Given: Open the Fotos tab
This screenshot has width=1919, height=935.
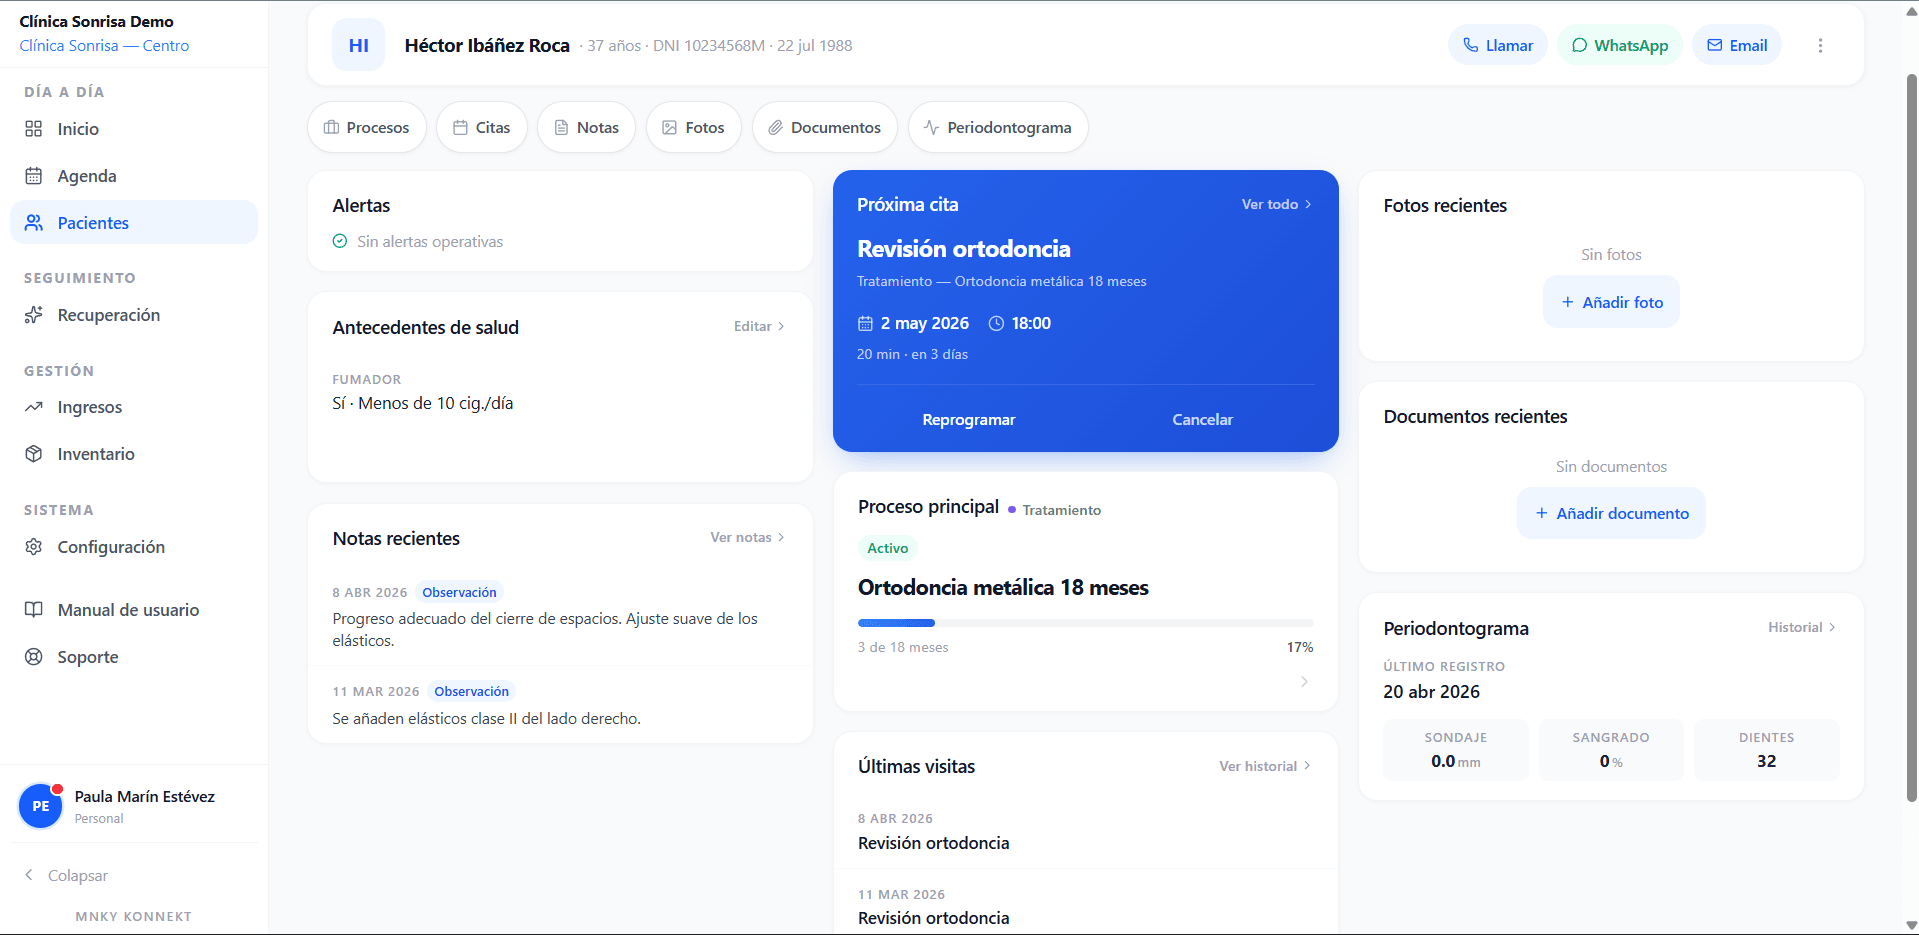Looking at the screenshot, I should 694,127.
